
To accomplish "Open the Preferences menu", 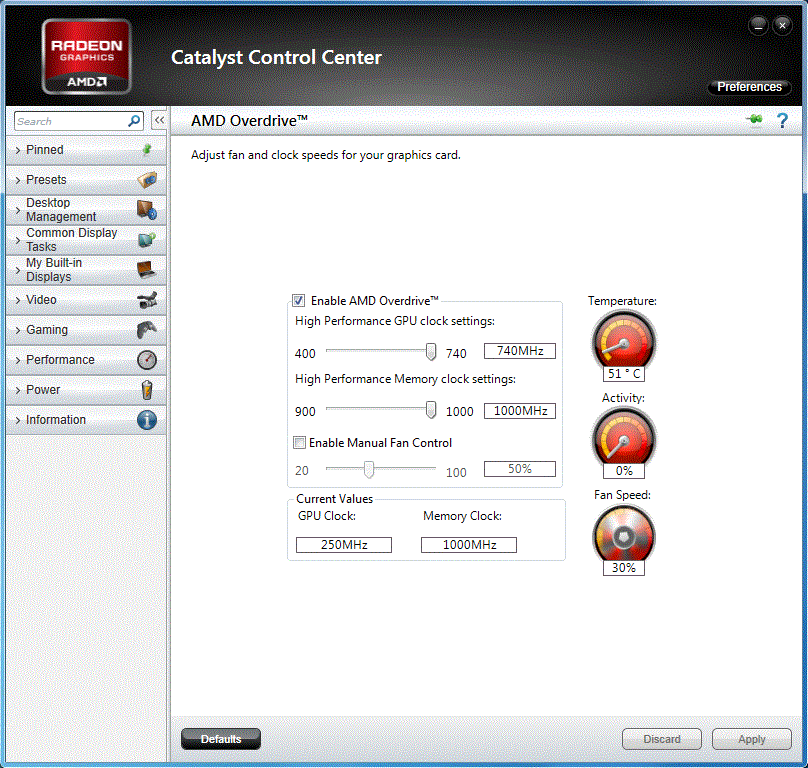I will [x=749, y=87].
